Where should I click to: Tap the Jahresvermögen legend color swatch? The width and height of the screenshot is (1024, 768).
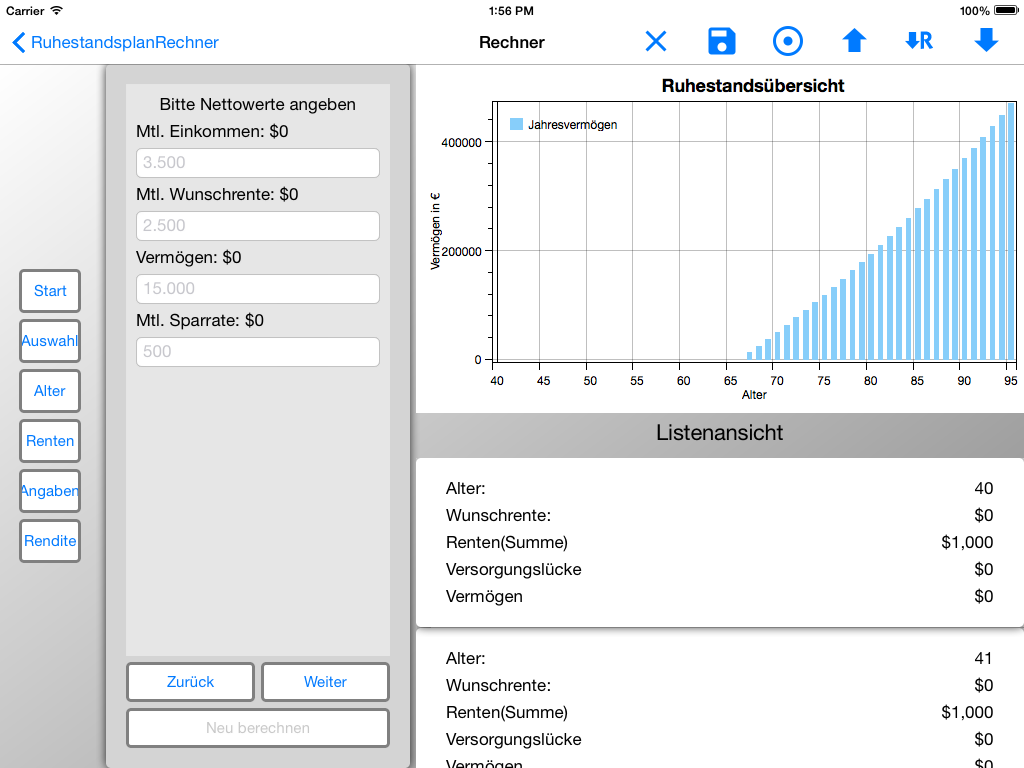click(517, 124)
